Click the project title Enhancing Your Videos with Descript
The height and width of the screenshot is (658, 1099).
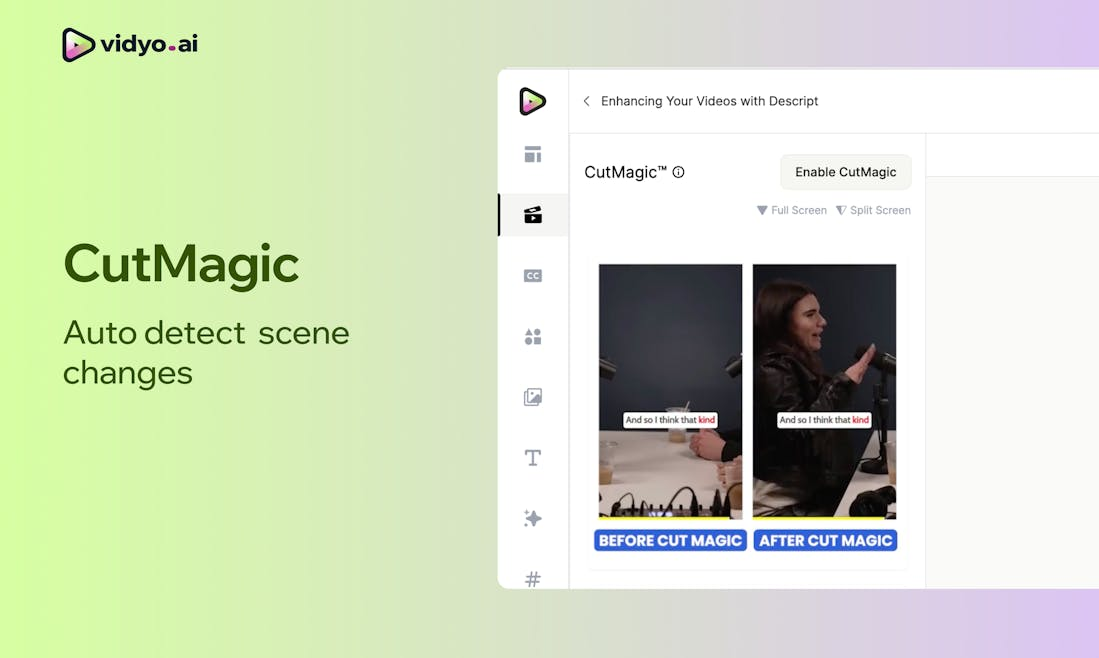pos(709,101)
